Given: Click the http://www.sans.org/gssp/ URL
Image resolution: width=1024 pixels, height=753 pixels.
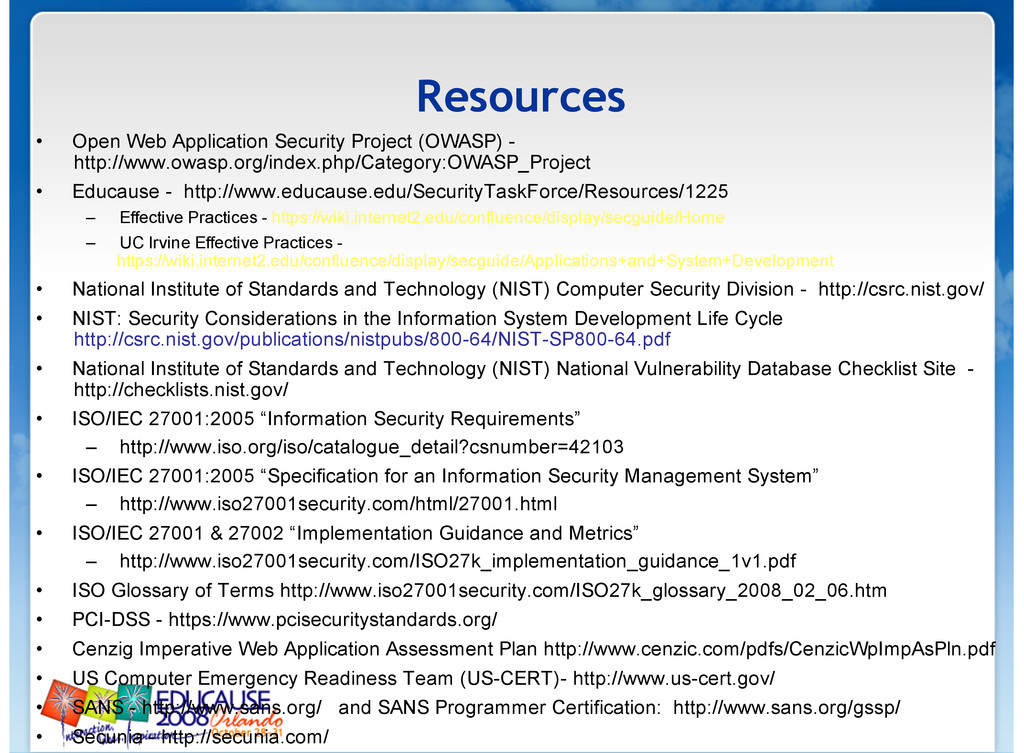Looking at the screenshot, I should click(x=786, y=708).
